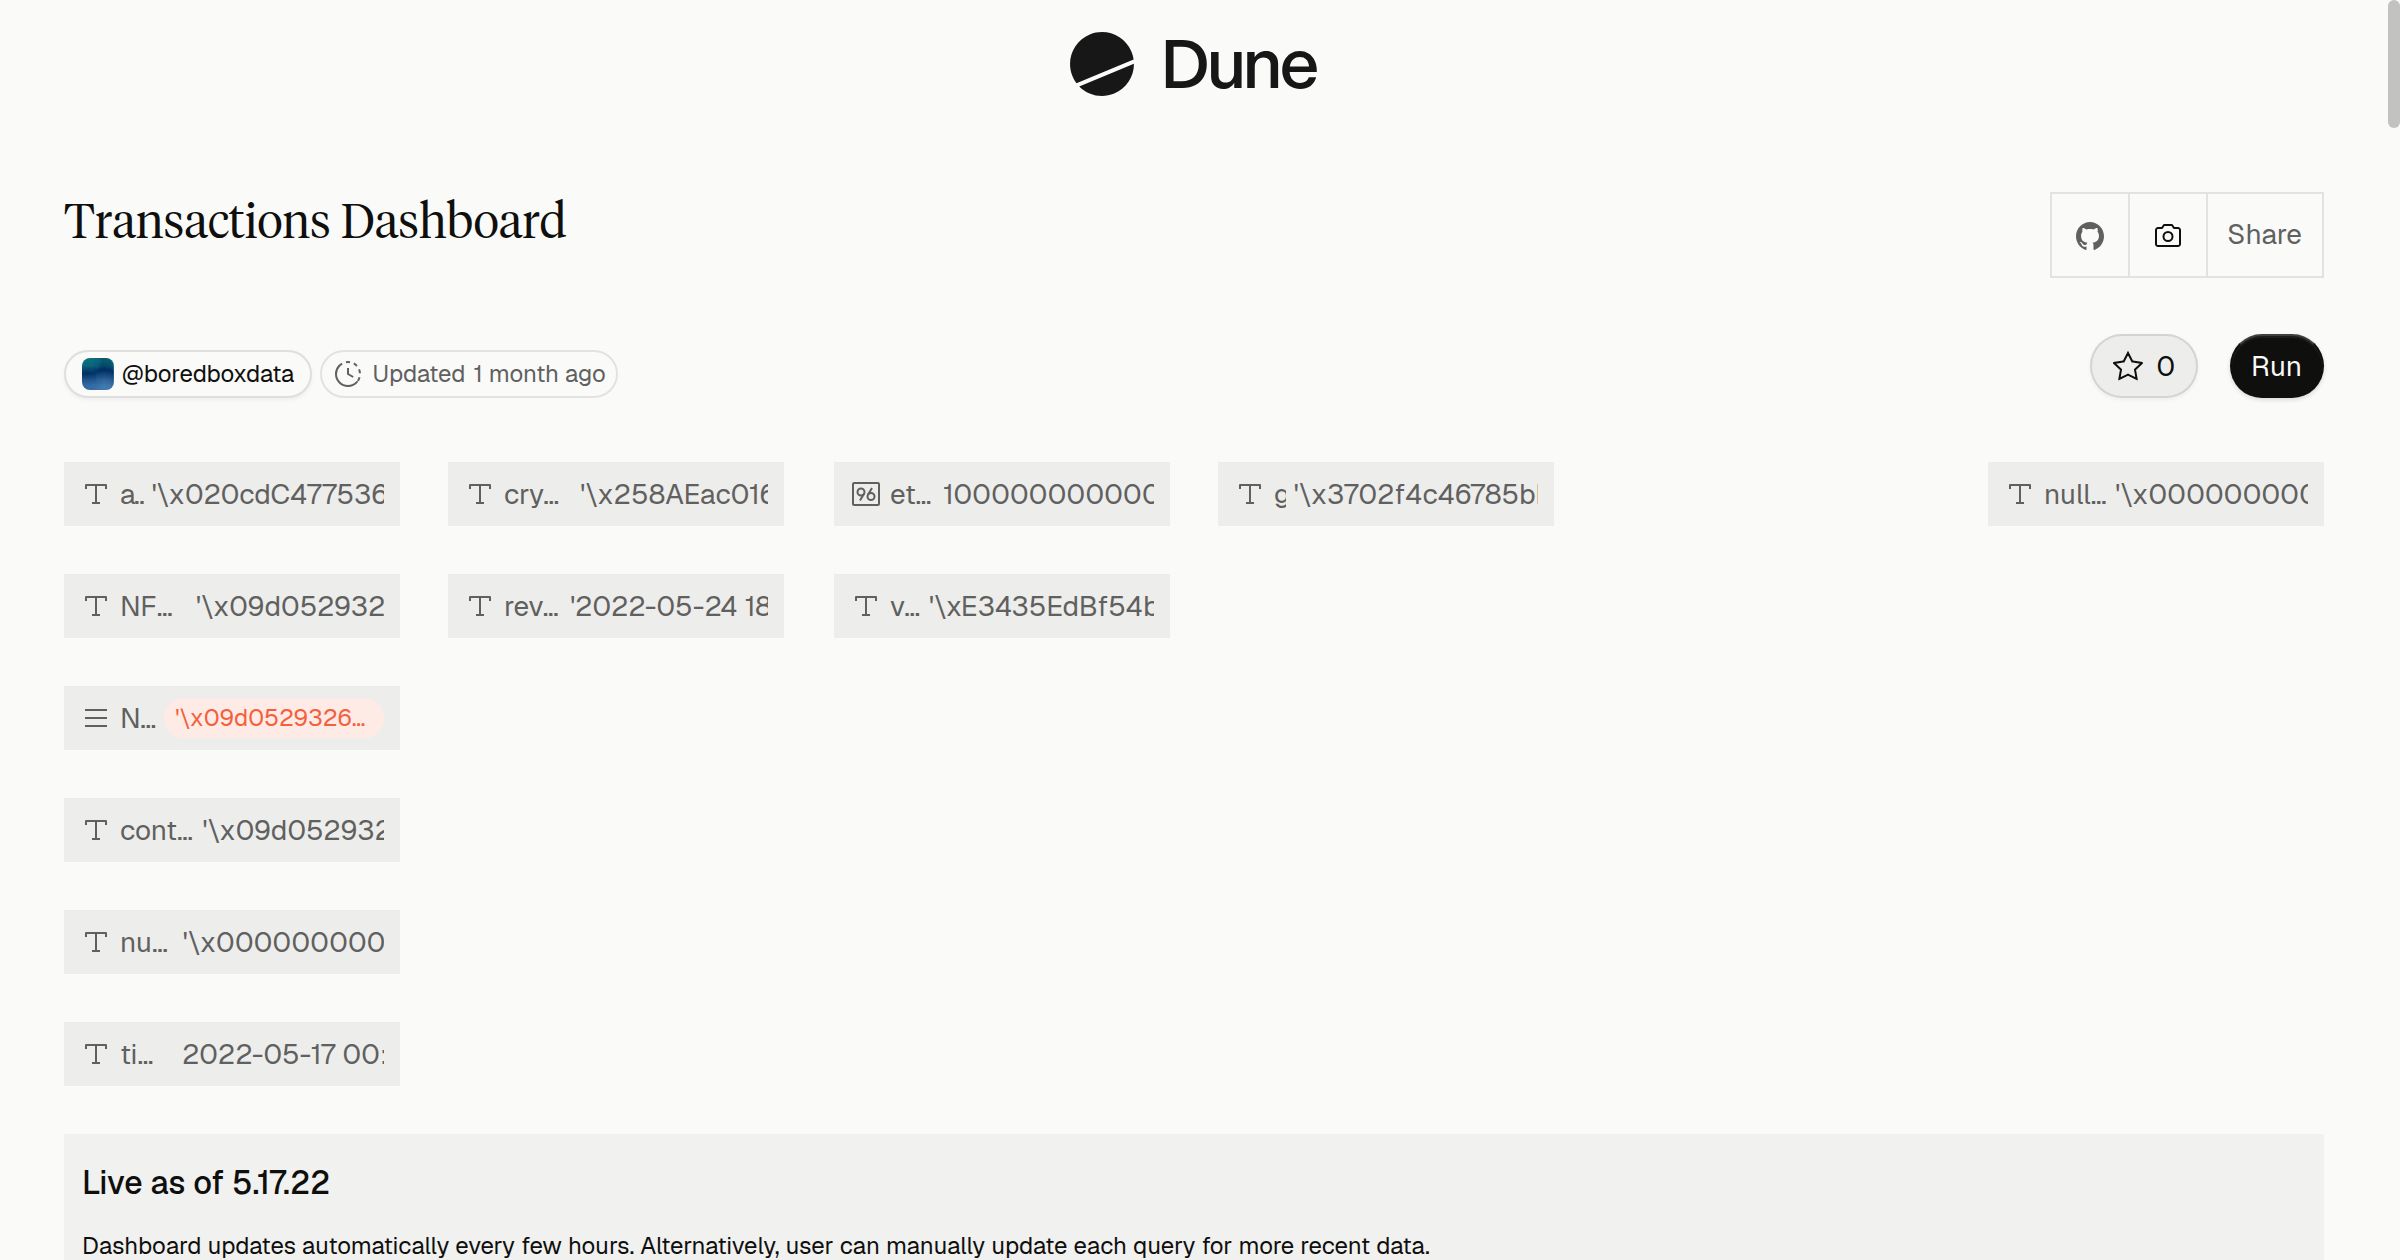The height and width of the screenshot is (1260, 2400).
Task: Open the @boredboxdata author profile
Action: coord(188,374)
